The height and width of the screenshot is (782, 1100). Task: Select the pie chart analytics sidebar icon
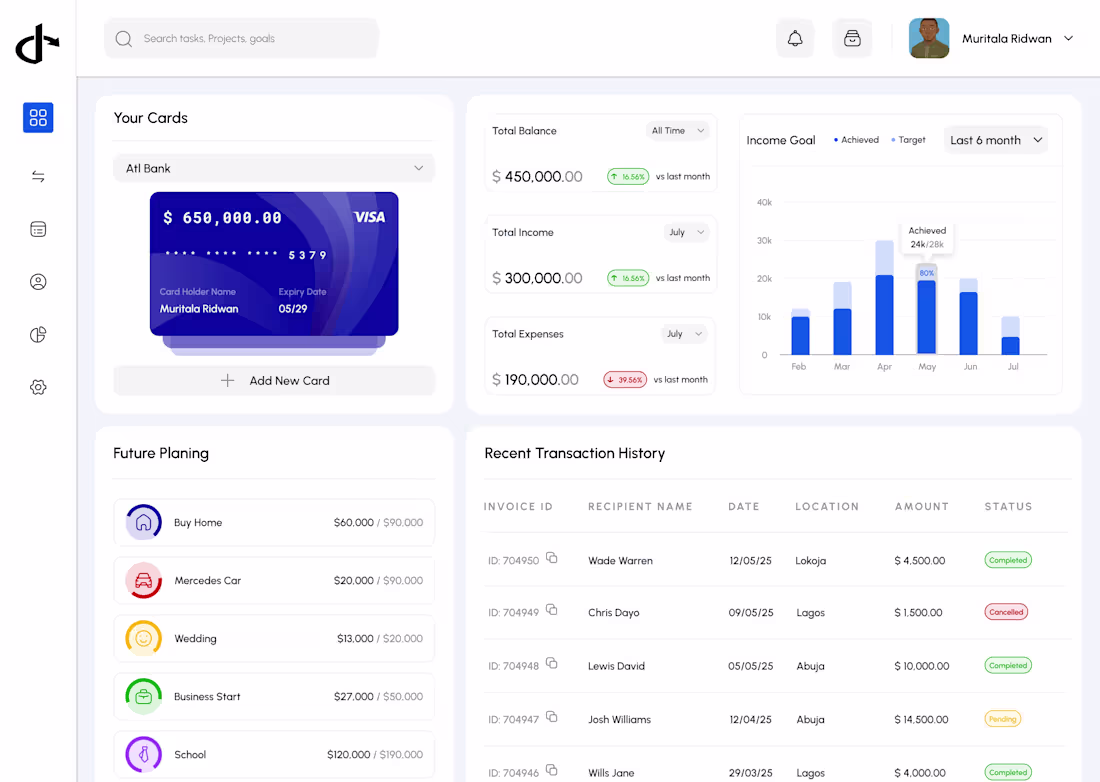(38, 334)
